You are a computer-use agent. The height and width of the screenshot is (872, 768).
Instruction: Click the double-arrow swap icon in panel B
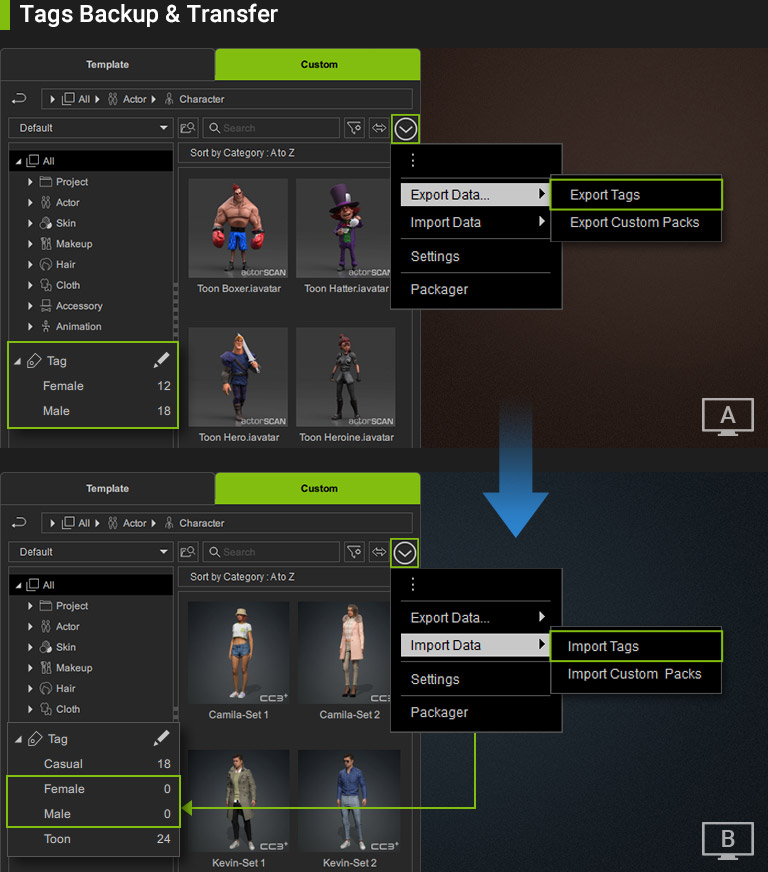point(379,552)
